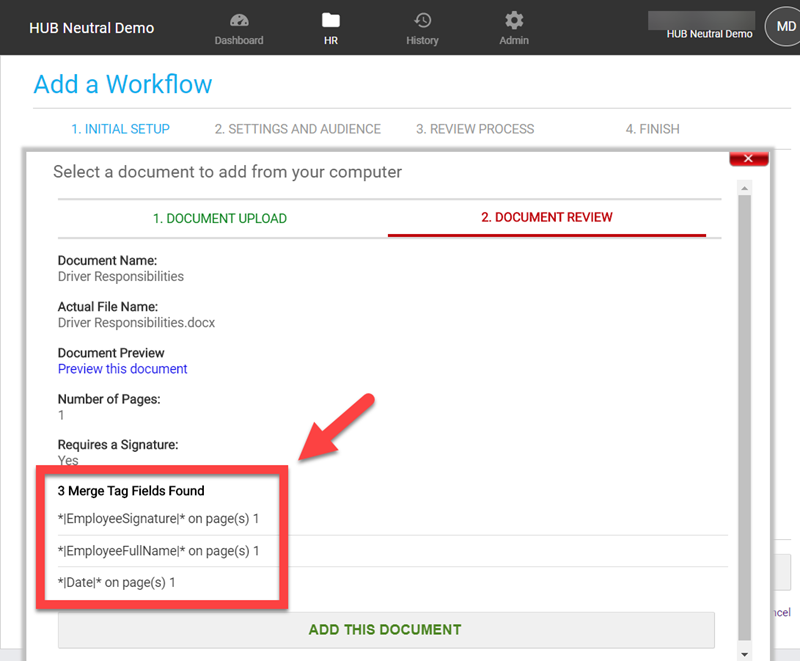
Task: Open the History clock icon
Action: click(422, 21)
